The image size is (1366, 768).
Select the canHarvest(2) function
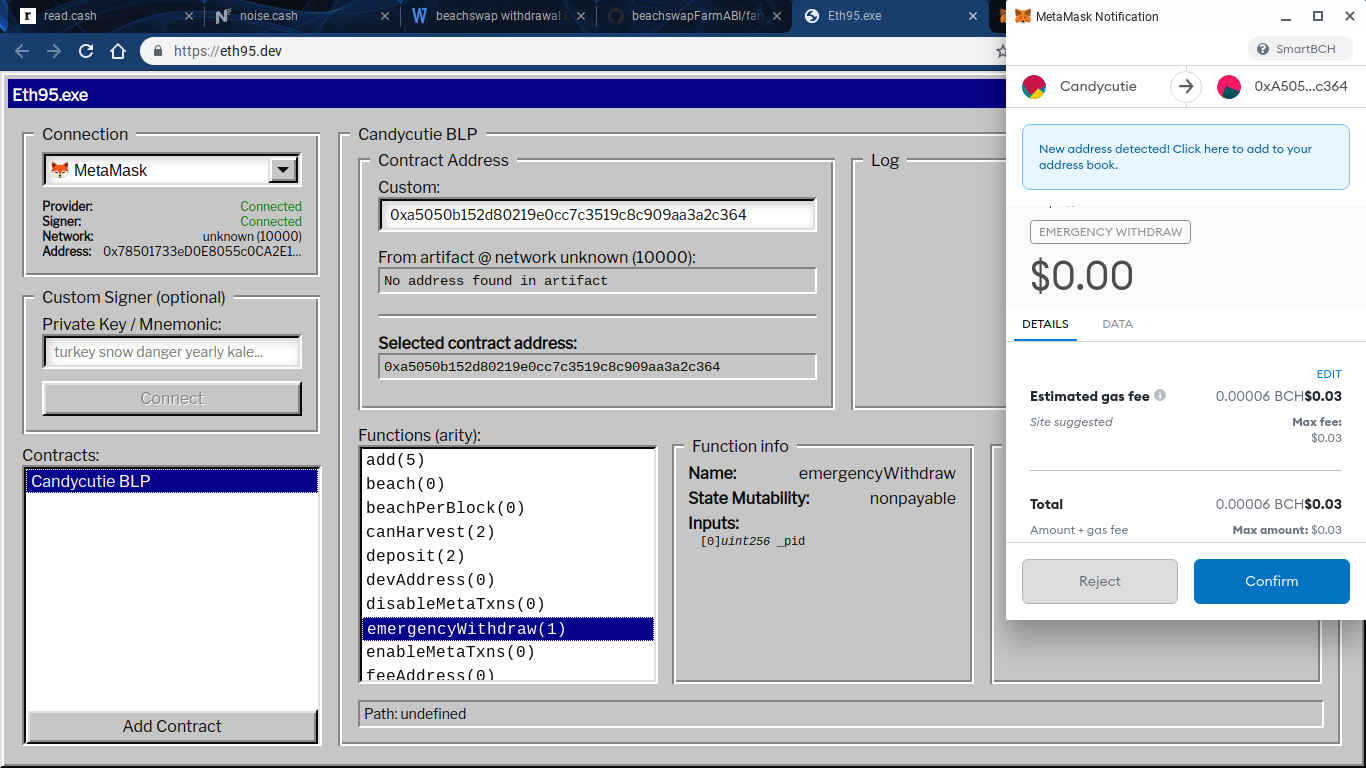pyautogui.click(x=507, y=532)
